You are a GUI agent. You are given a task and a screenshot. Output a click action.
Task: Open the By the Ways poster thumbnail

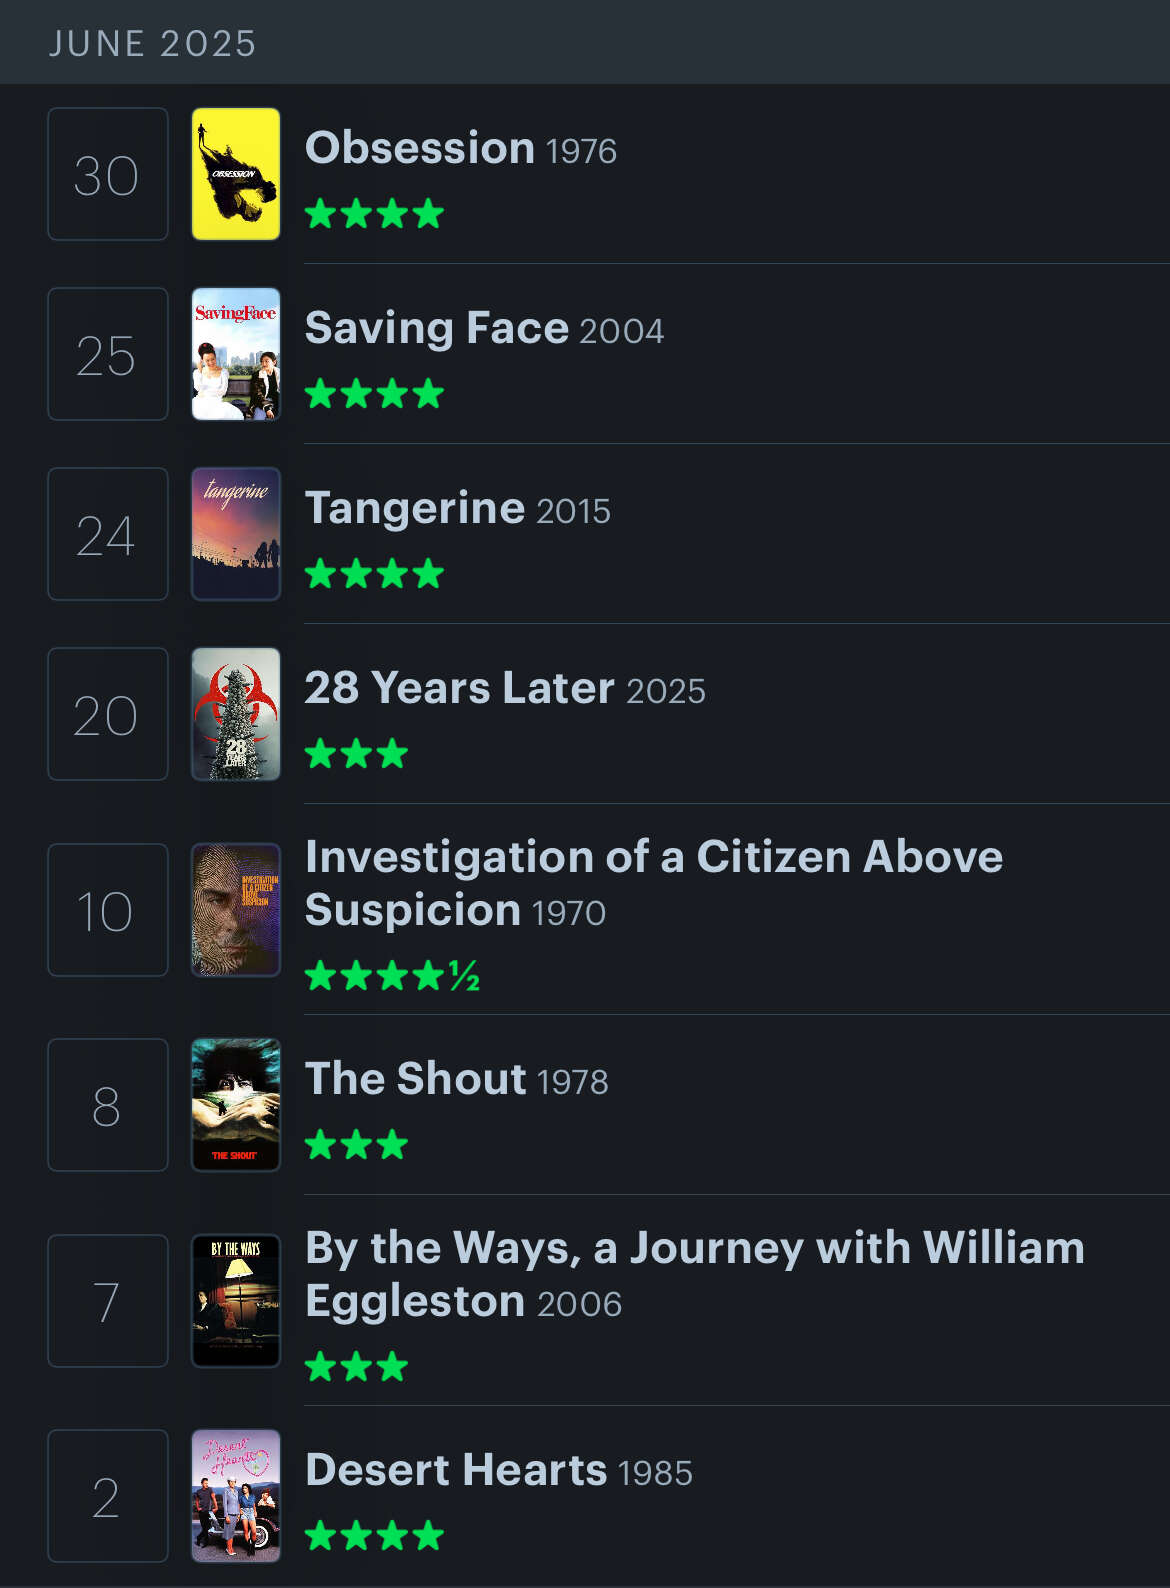[236, 1301]
